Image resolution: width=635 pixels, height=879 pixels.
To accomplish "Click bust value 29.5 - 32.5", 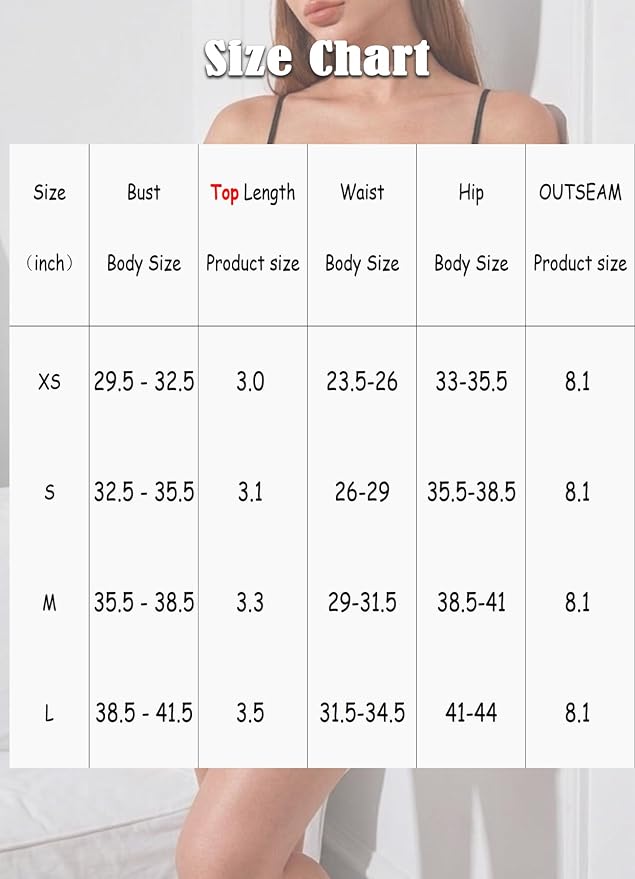I will coord(143,382).
